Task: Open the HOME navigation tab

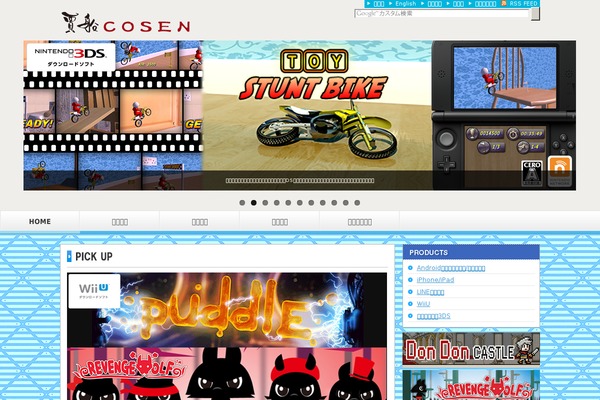Action: [40, 222]
